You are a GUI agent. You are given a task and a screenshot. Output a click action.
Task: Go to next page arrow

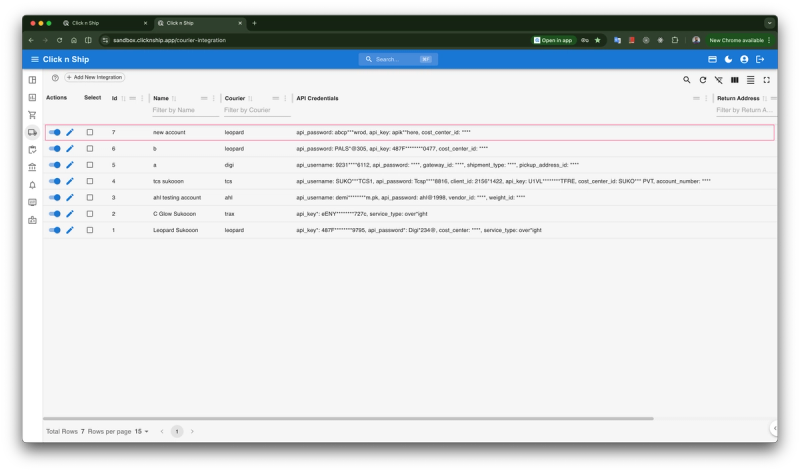[192, 432]
